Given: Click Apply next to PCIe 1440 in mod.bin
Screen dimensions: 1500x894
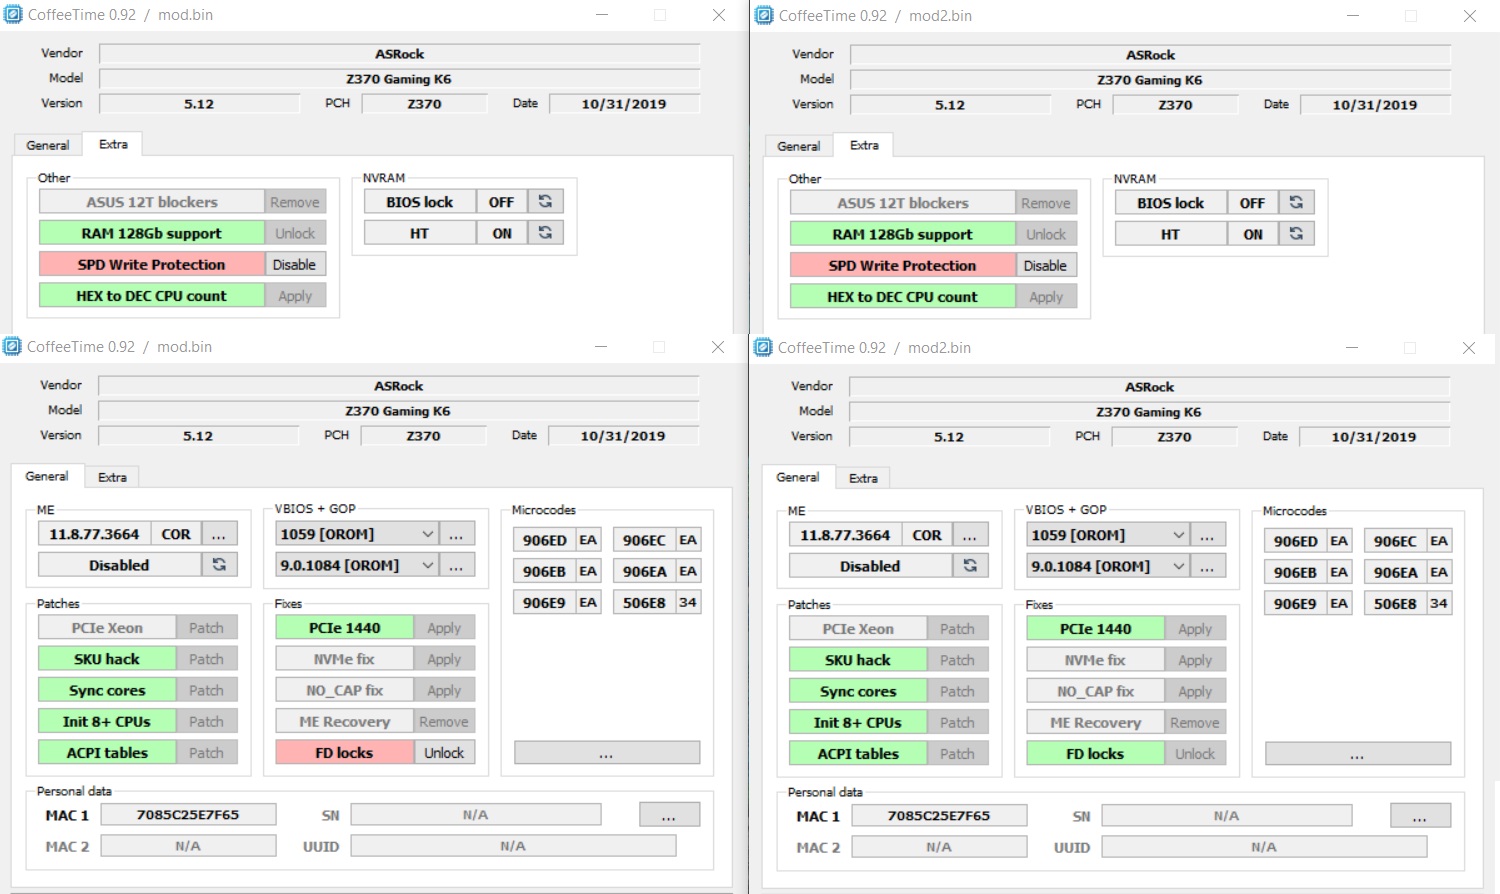Looking at the screenshot, I should tap(444, 628).
